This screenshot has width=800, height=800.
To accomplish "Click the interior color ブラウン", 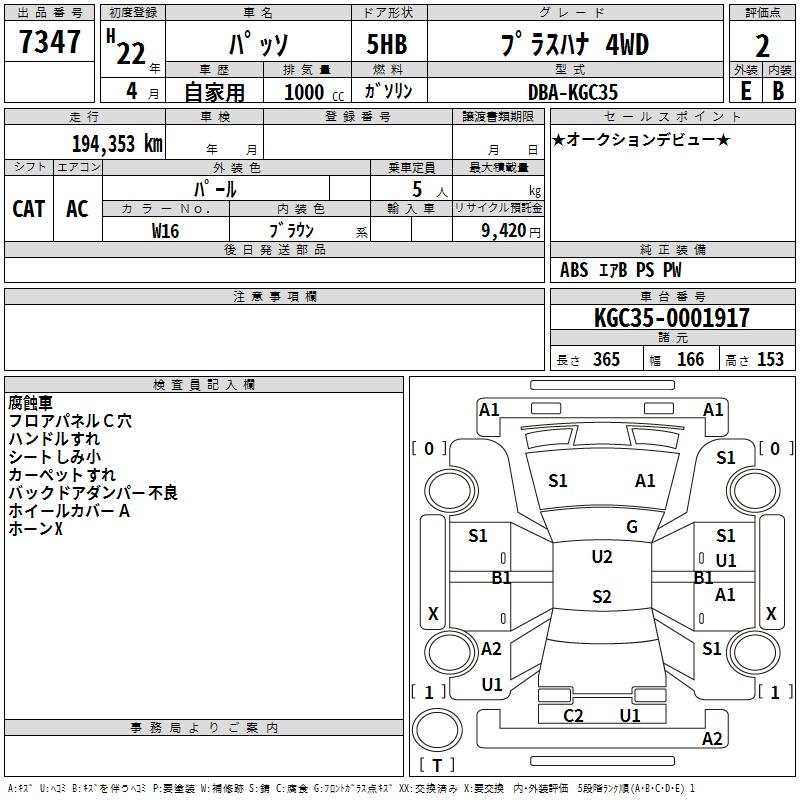I will 291,231.
